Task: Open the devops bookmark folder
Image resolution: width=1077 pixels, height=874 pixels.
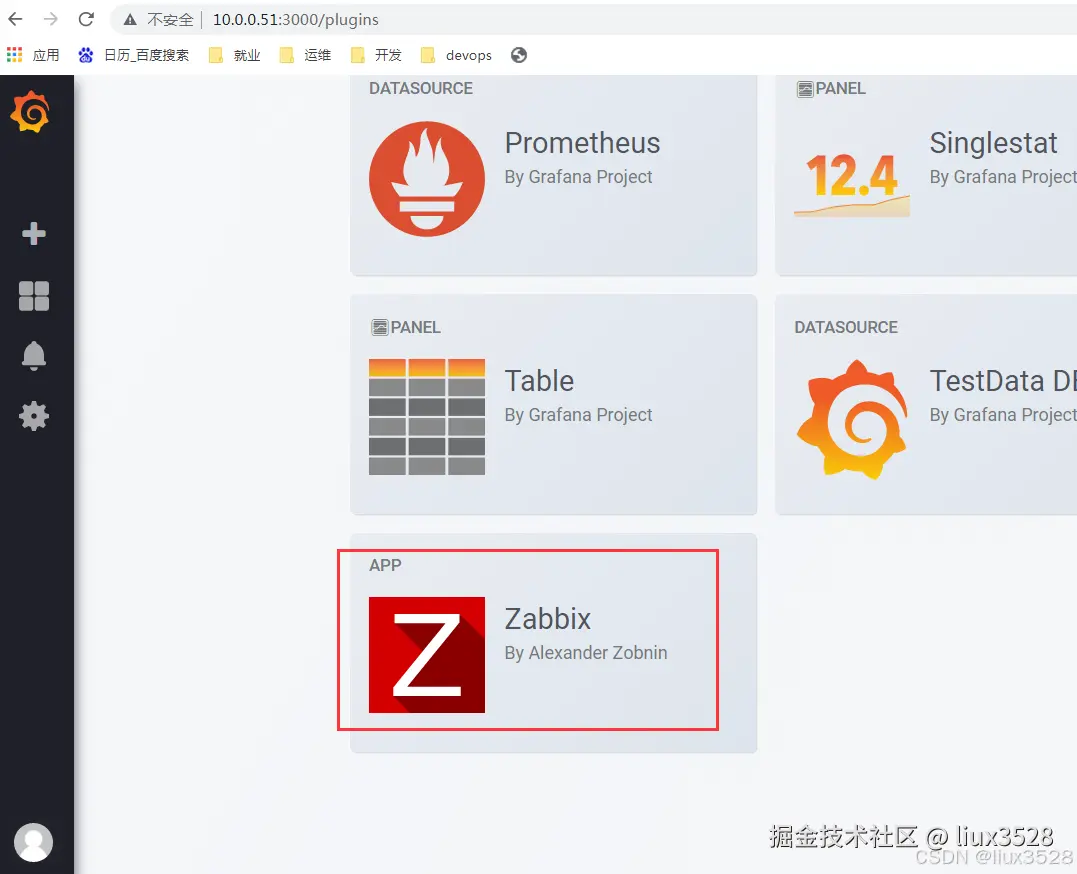Action: click(x=455, y=55)
